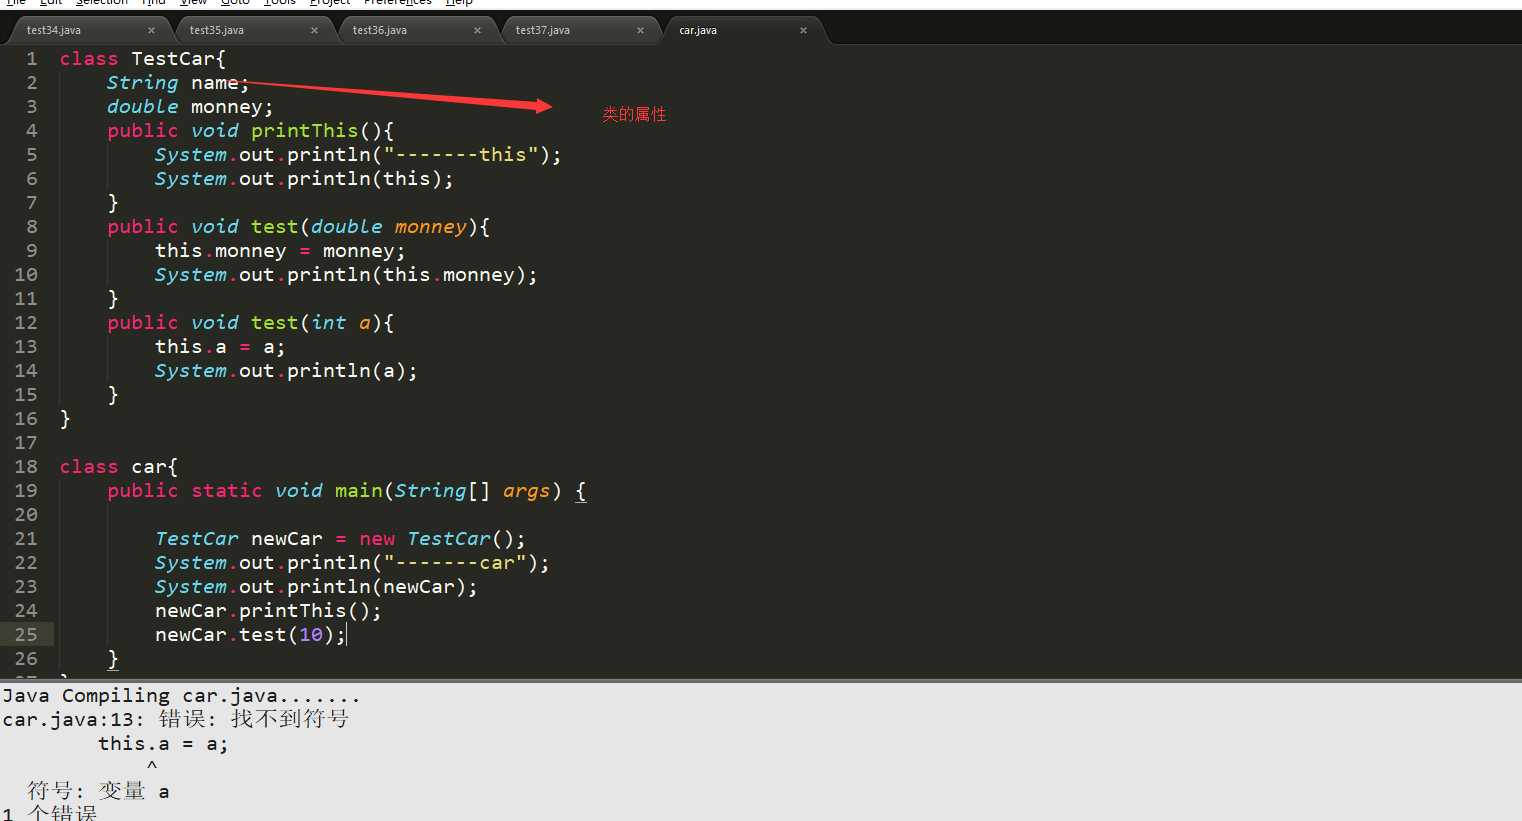Close the test36.java tab
Screen dimensions: 1522x821
coord(477,30)
